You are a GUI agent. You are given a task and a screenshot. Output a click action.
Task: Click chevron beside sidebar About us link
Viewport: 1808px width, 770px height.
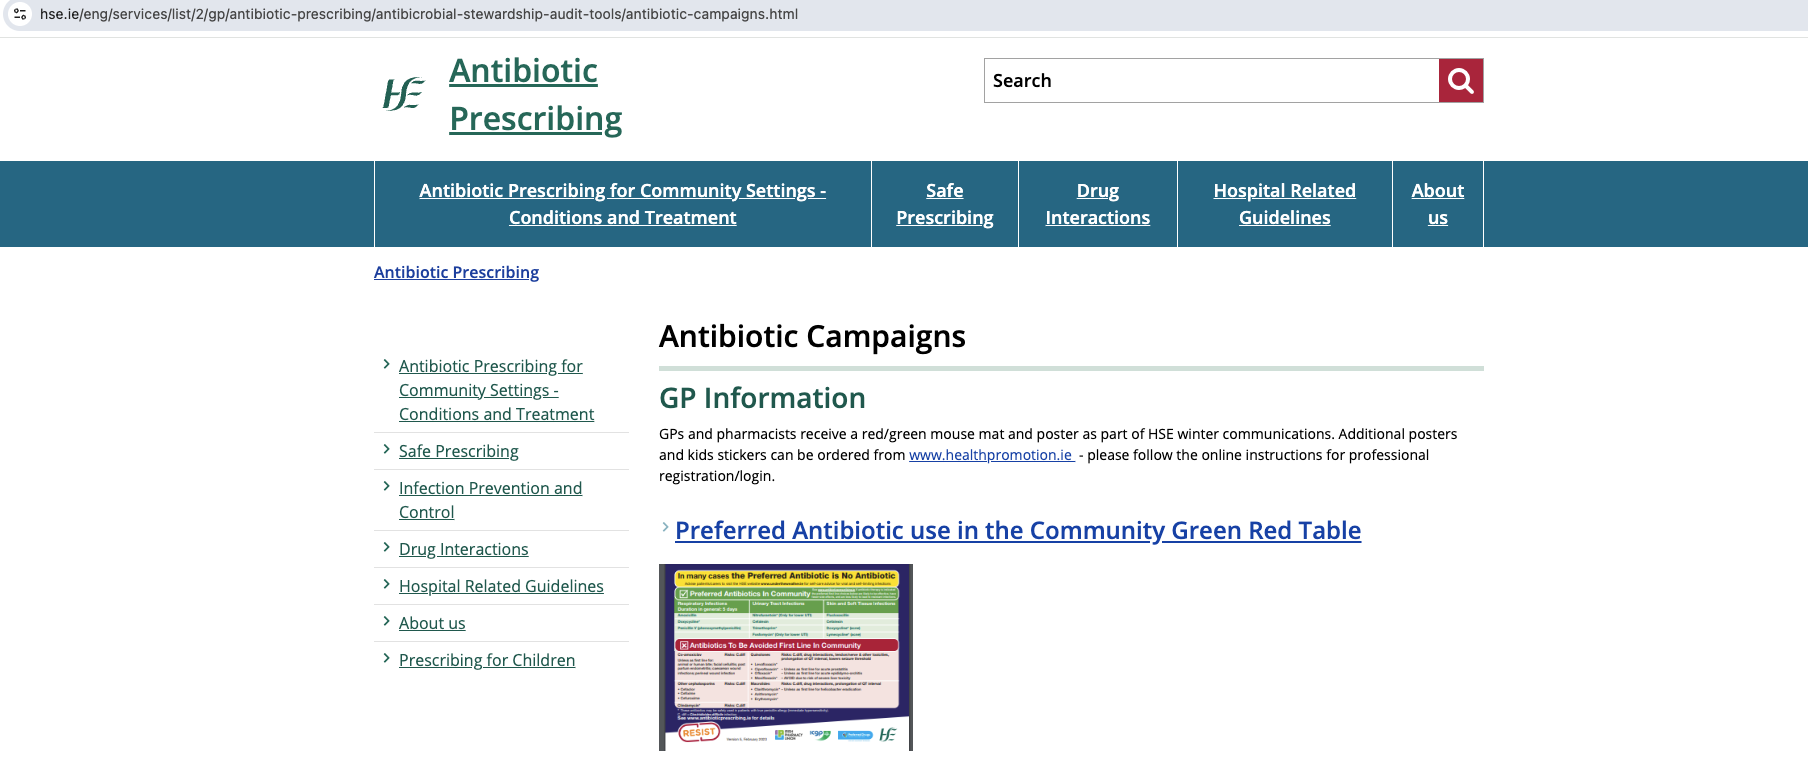386,622
